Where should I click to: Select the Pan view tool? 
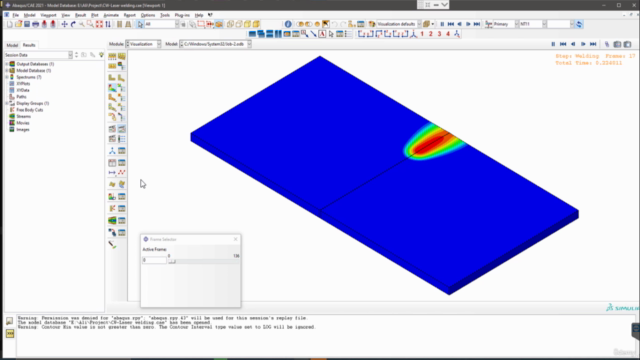coord(64,24)
